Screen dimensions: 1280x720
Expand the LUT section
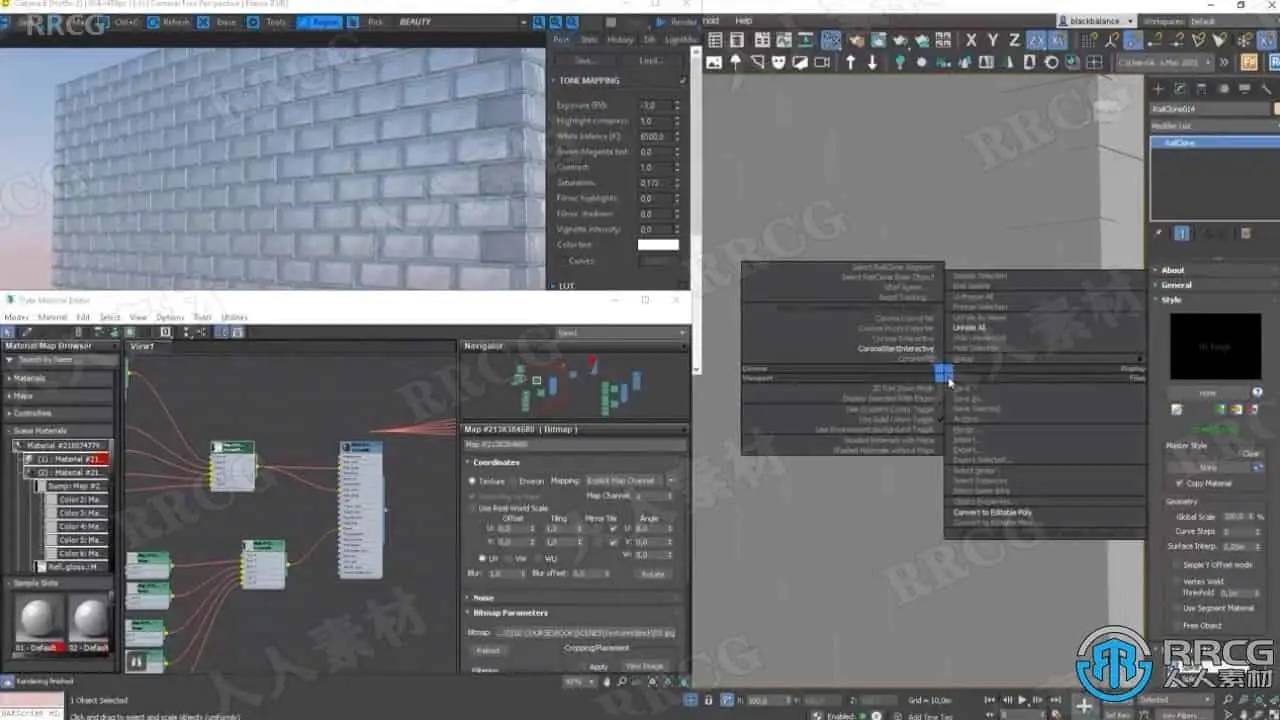click(x=566, y=286)
